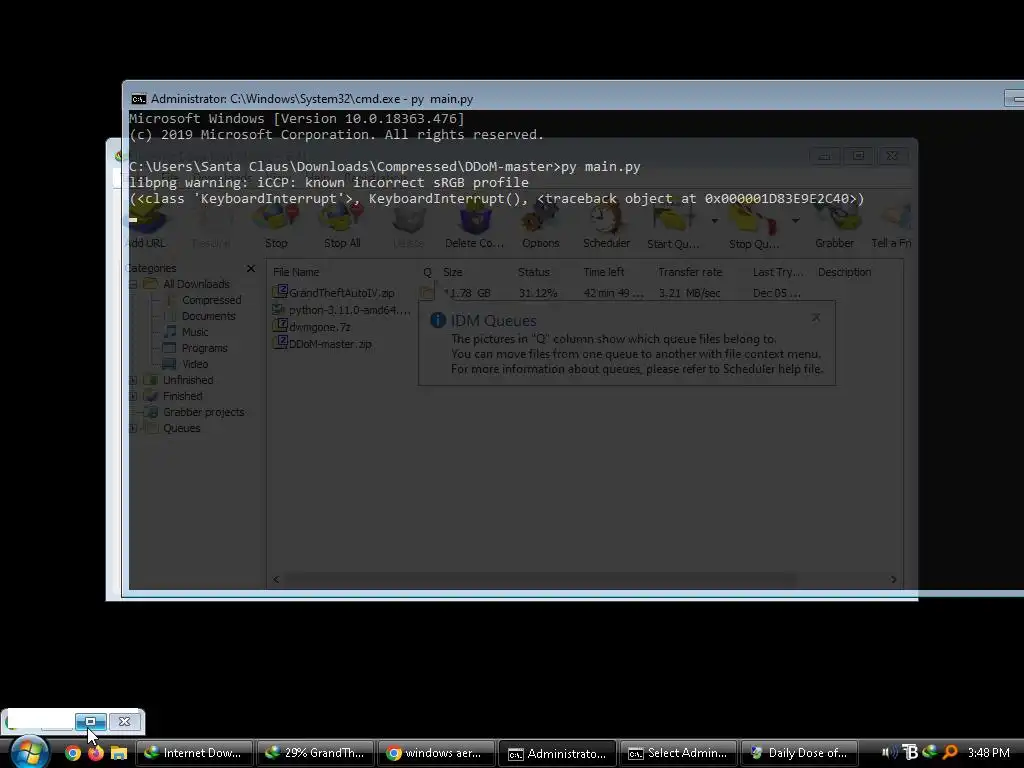Image resolution: width=1024 pixels, height=768 pixels.
Task: Click the volume speaker tray icon
Action: coord(889,753)
